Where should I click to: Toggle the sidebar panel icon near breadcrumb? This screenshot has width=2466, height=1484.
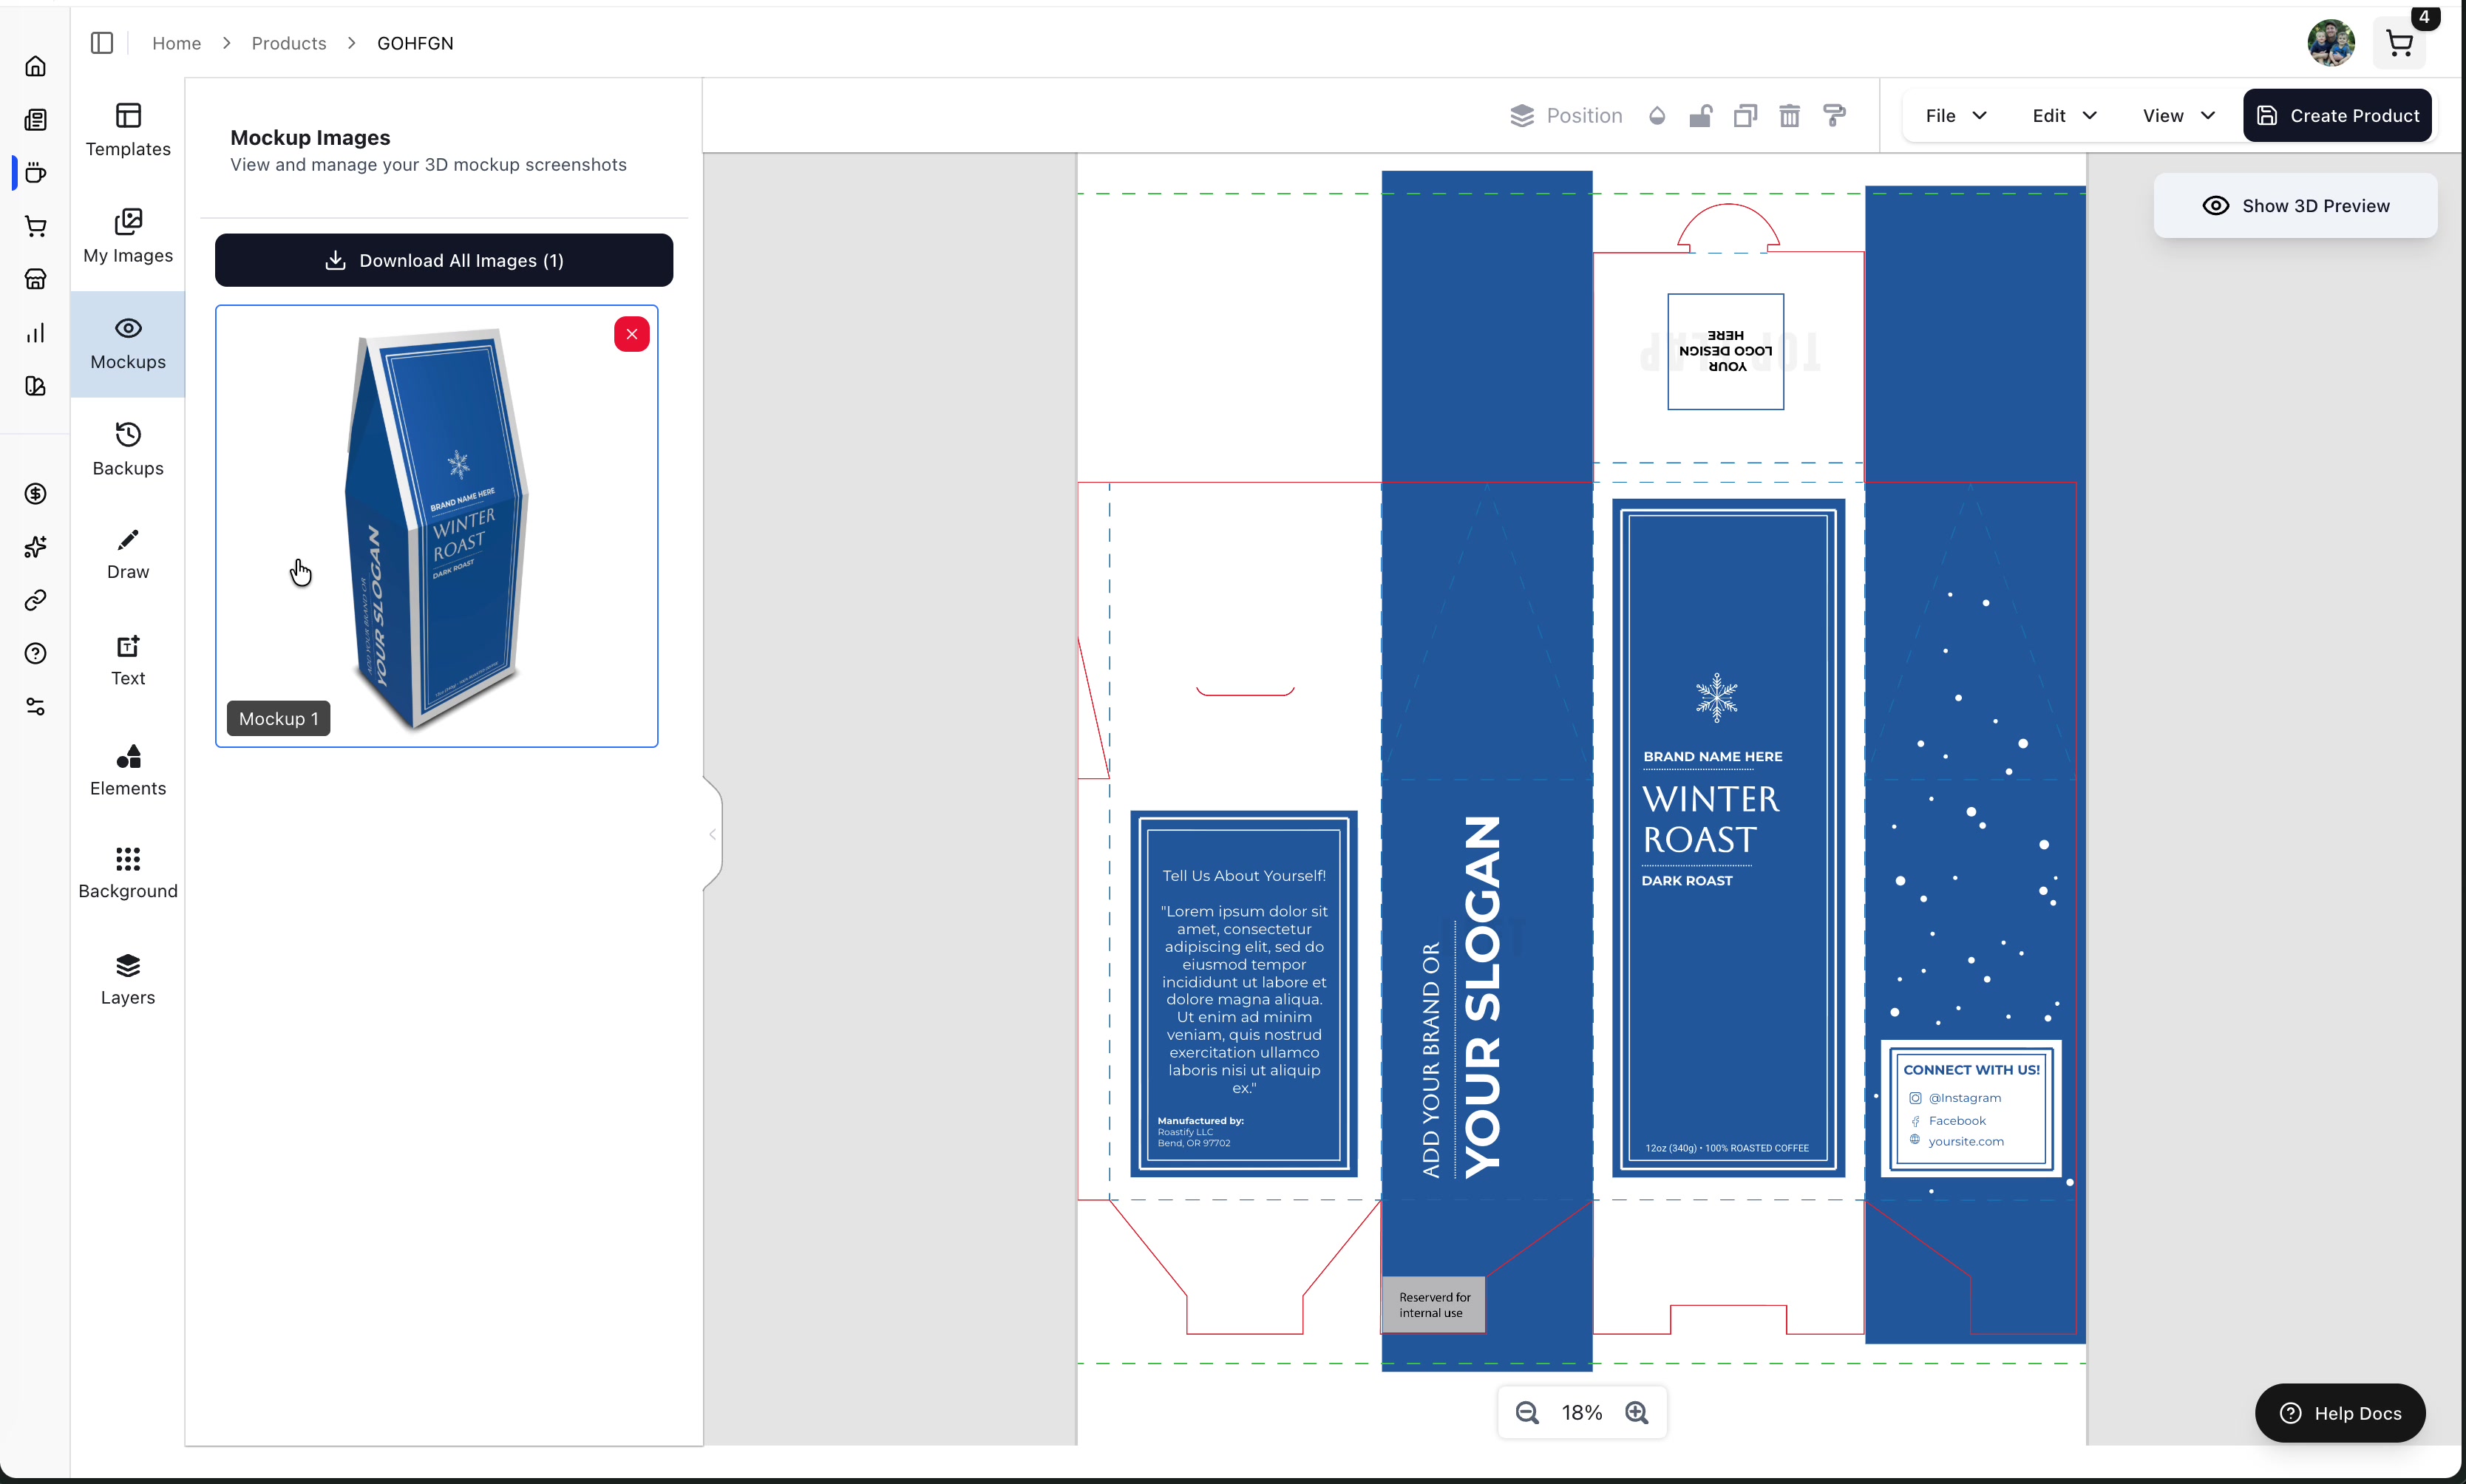102,43
